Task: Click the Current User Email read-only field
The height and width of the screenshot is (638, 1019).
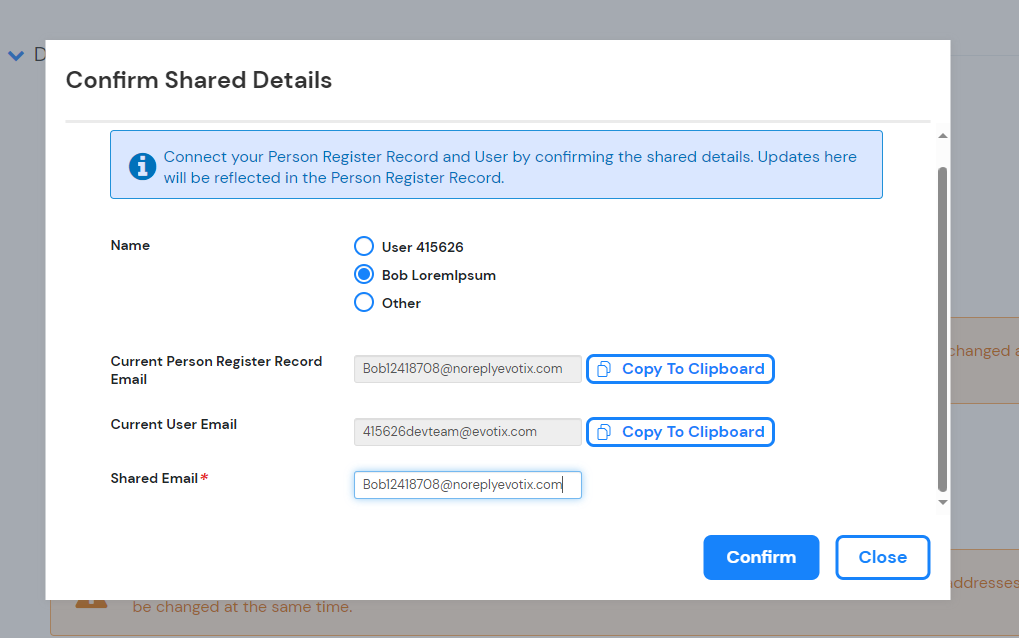Action: [467, 431]
